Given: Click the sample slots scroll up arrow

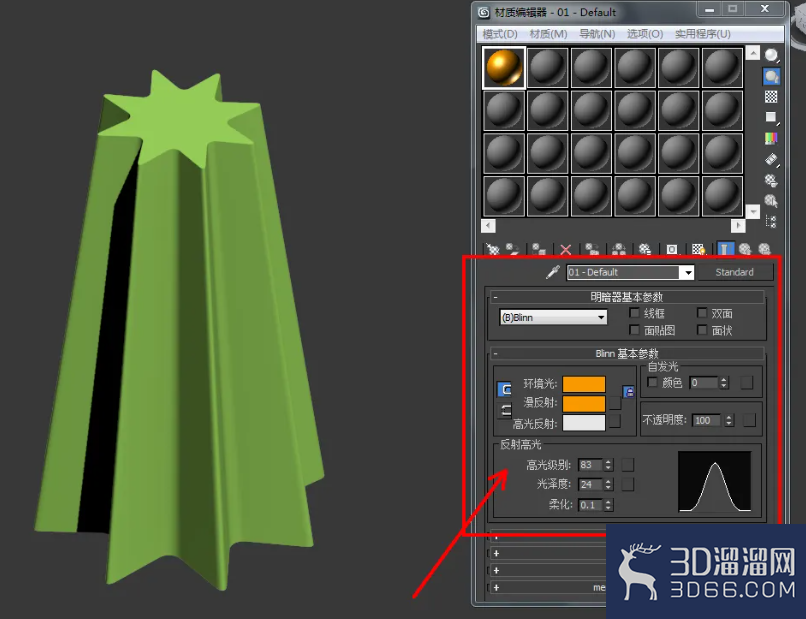Looking at the screenshot, I should [x=753, y=53].
